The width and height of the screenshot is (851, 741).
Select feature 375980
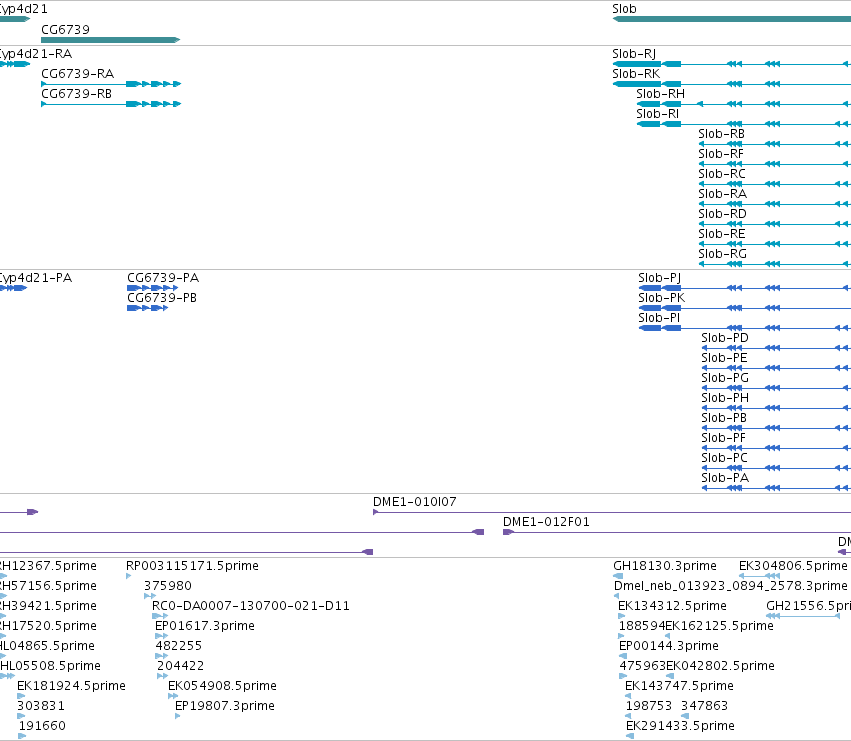pos(150,596)
